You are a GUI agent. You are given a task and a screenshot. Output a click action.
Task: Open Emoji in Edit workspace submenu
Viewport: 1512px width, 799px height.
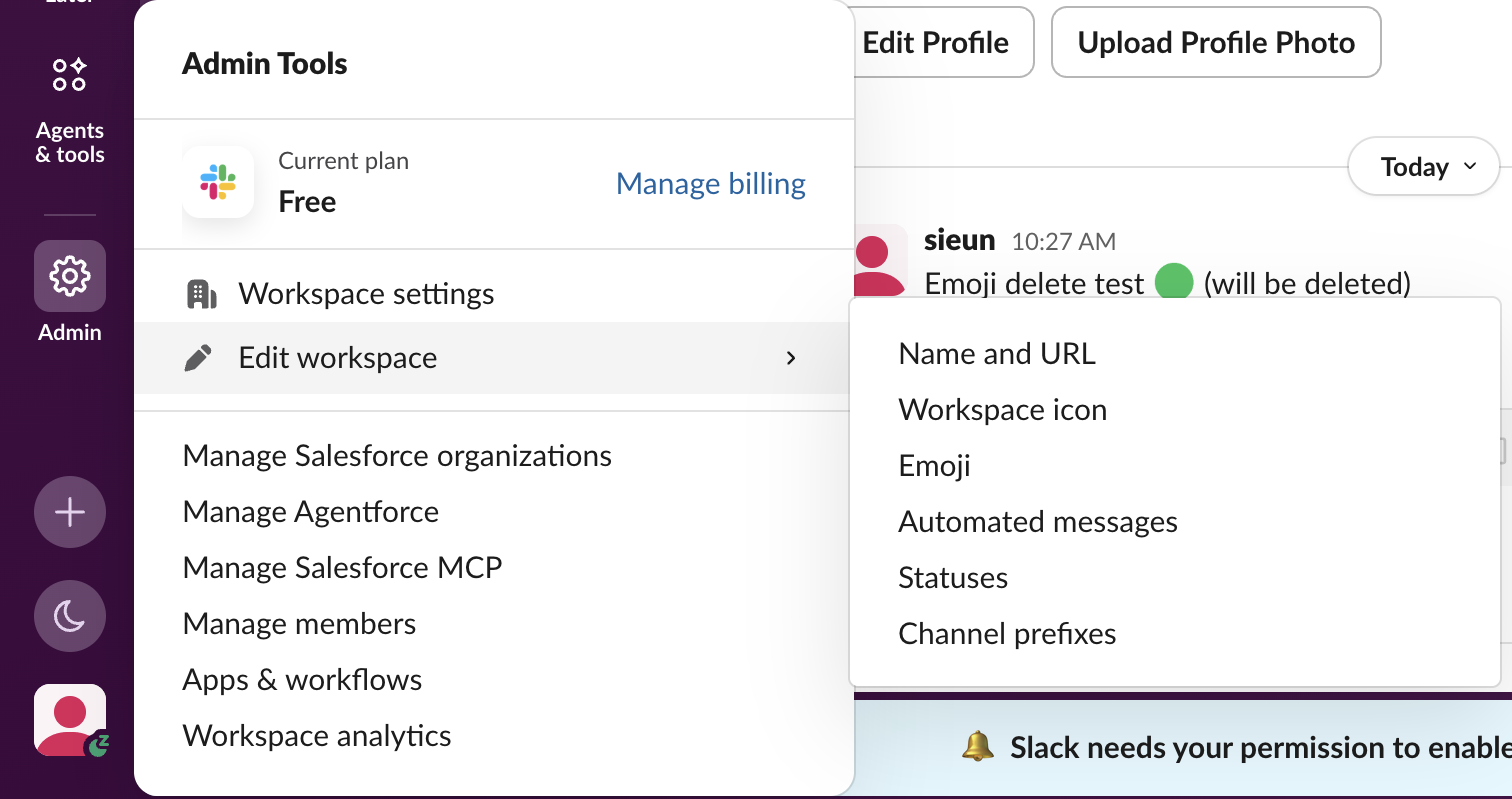[x=1174, y=466]
